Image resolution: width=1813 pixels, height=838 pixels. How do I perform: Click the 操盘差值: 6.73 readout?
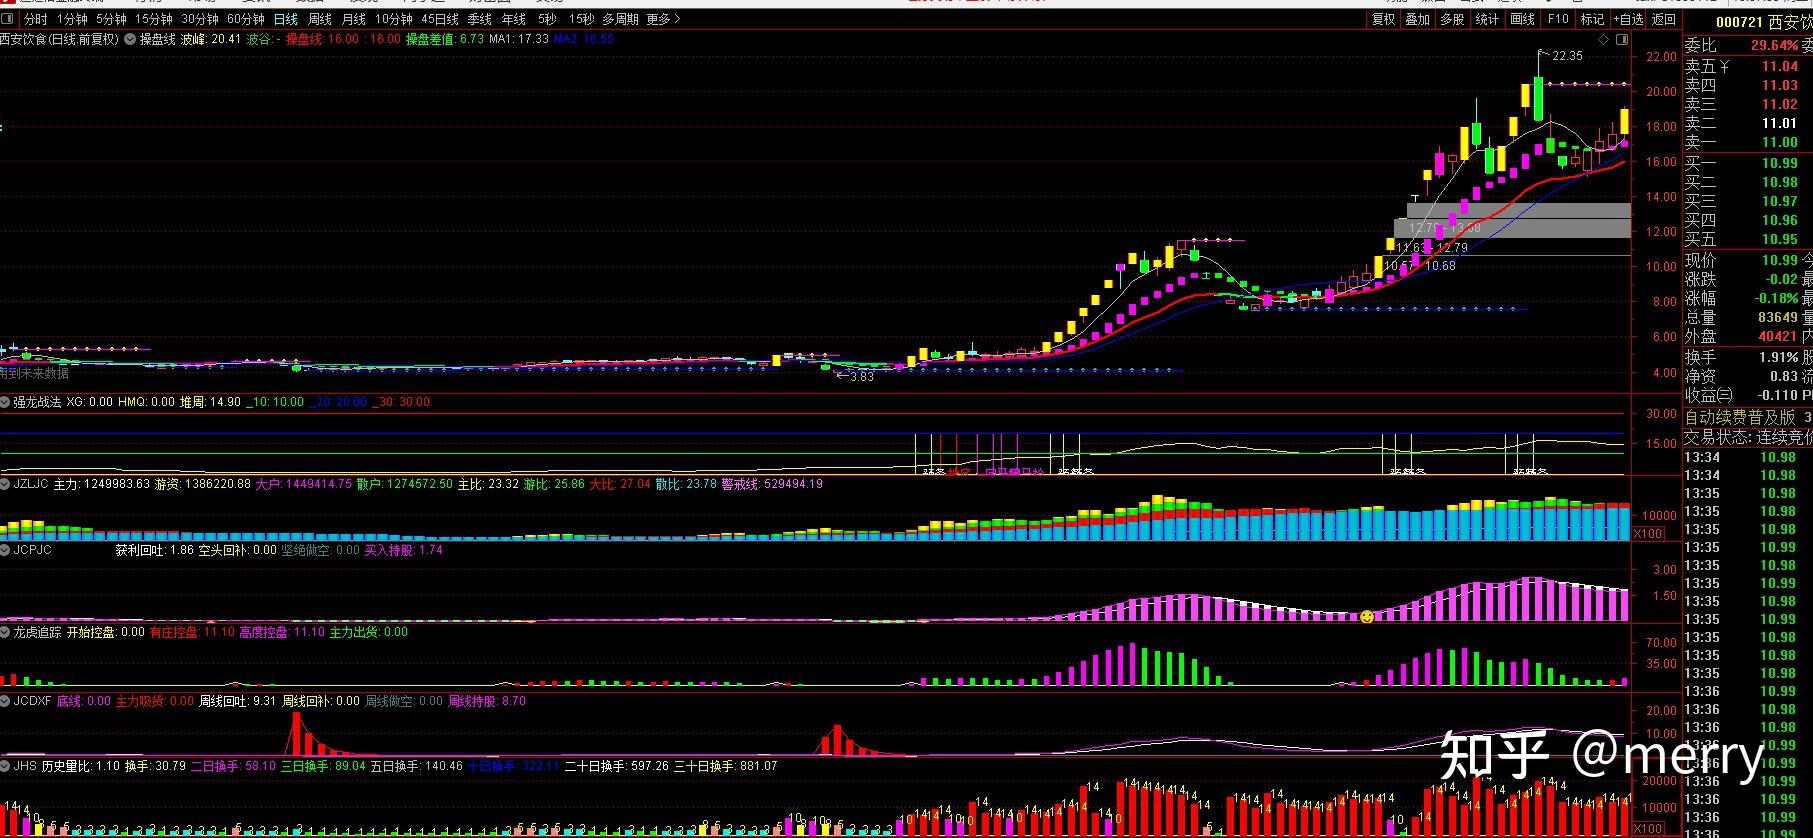coord(445,40)
